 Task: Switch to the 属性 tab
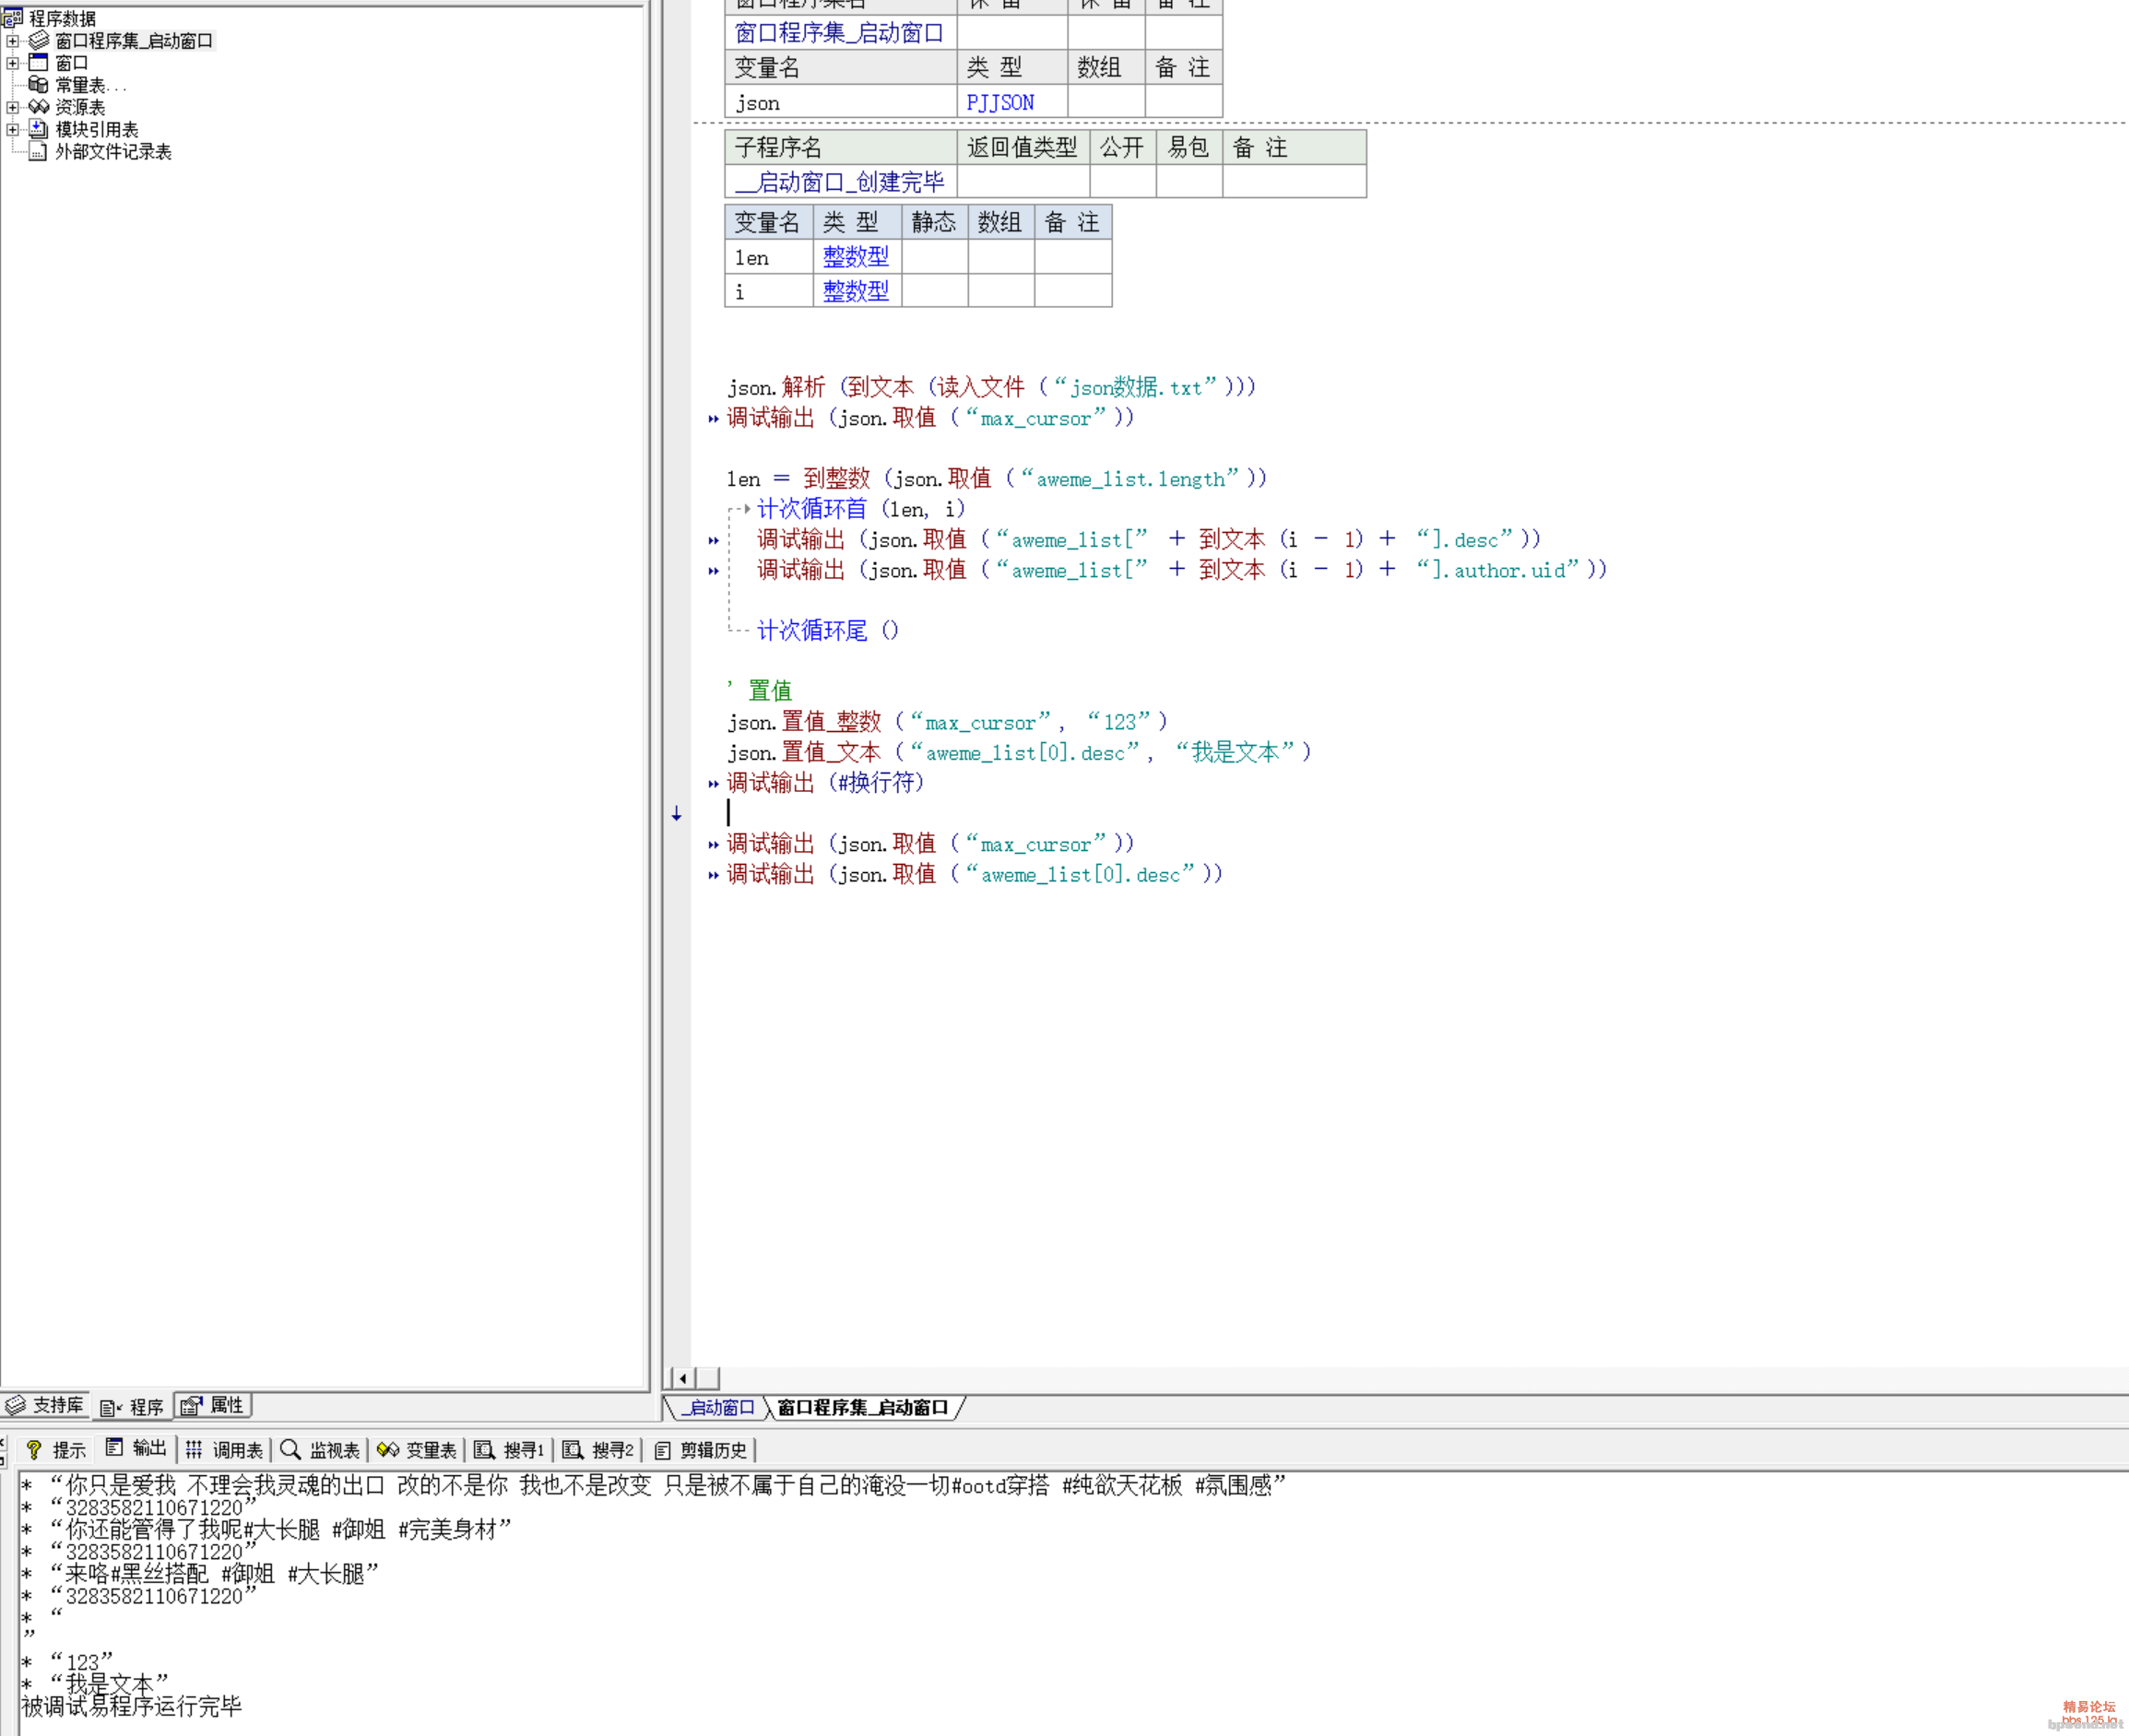[213, 1405]
